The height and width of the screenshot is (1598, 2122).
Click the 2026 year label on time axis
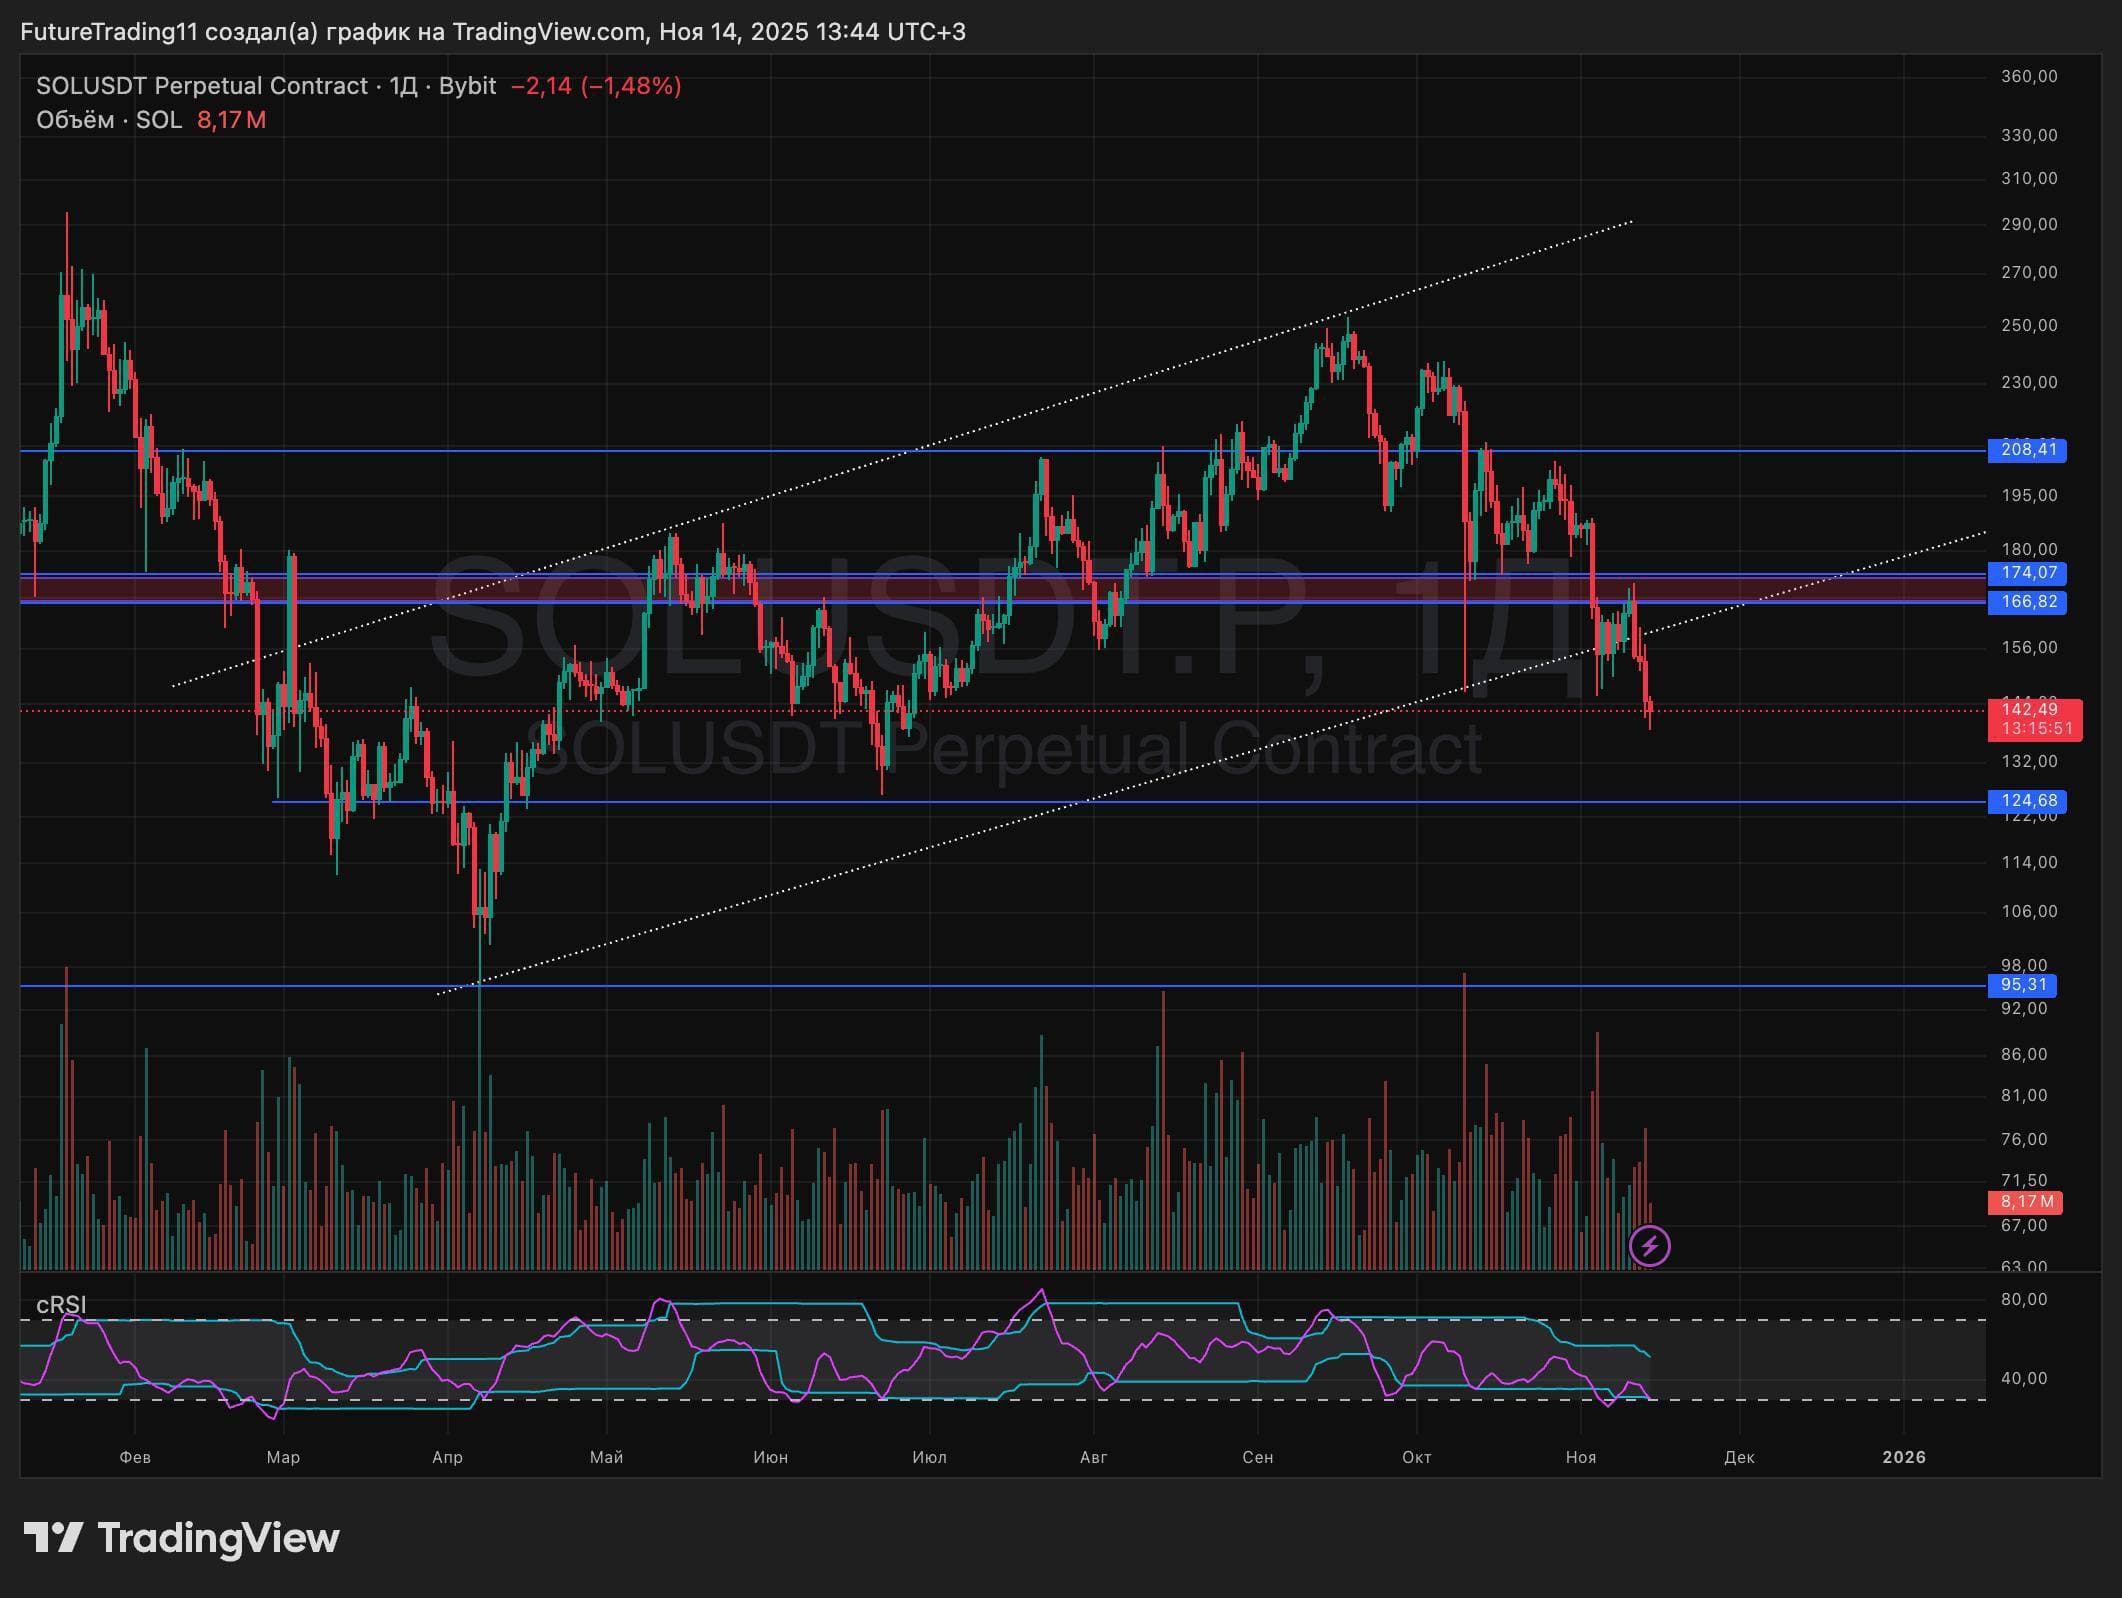click(x=1903, y=1457)
